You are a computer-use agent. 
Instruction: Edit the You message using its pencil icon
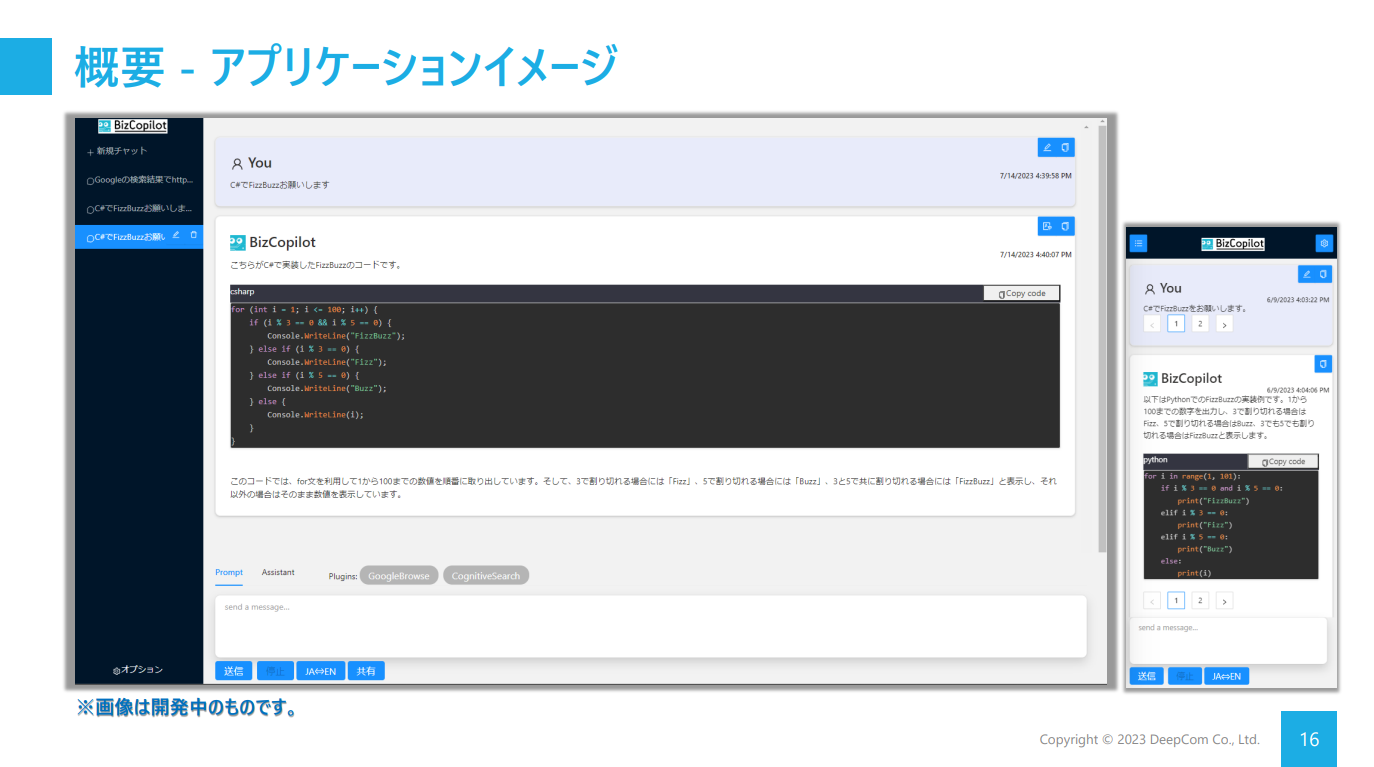tap(1048, 147)
